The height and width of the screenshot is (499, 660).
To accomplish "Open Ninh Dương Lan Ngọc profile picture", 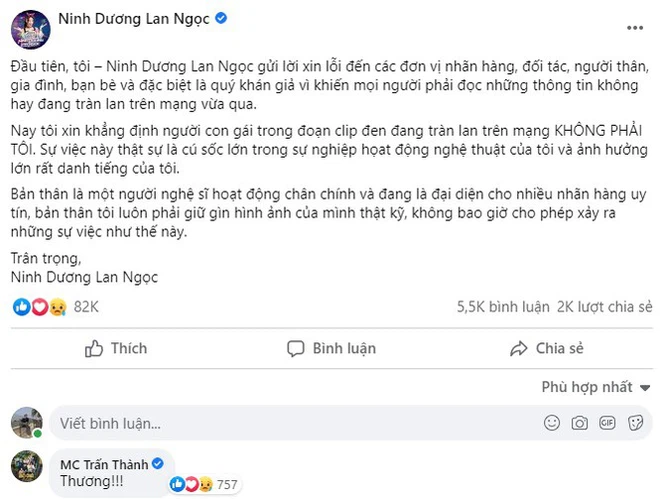I will coord(31,29).
